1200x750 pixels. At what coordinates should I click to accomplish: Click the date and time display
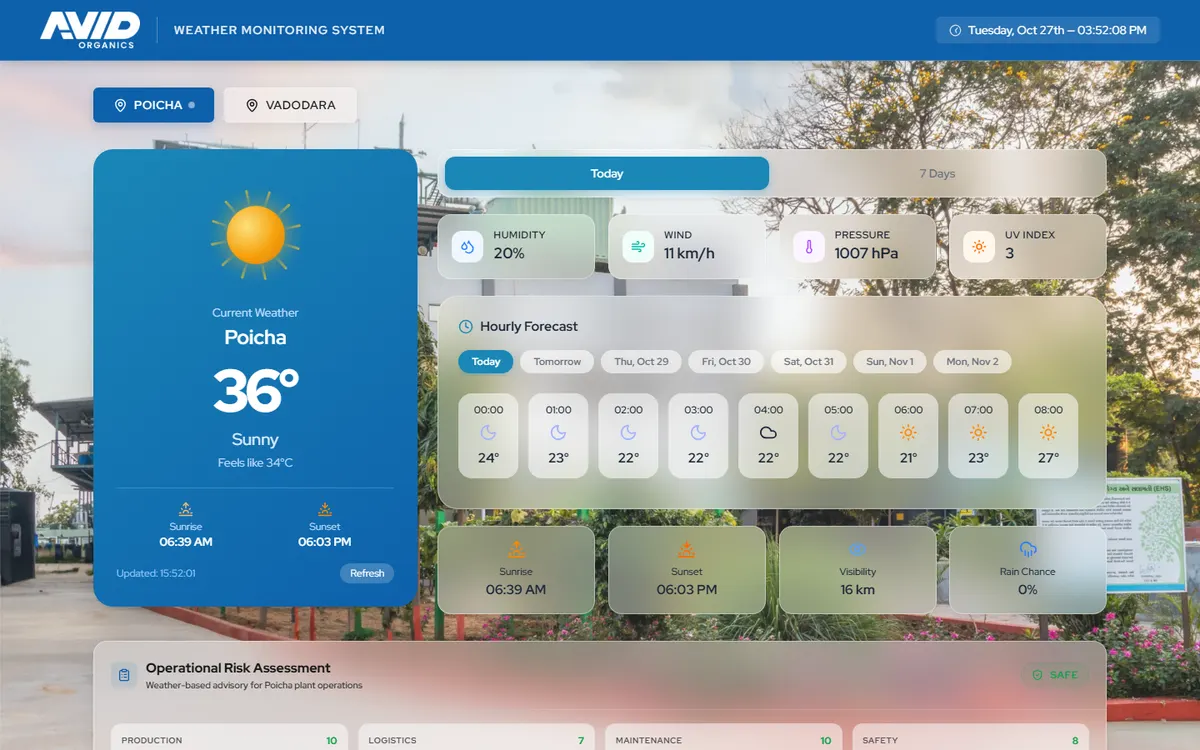tap(1048, 30)
